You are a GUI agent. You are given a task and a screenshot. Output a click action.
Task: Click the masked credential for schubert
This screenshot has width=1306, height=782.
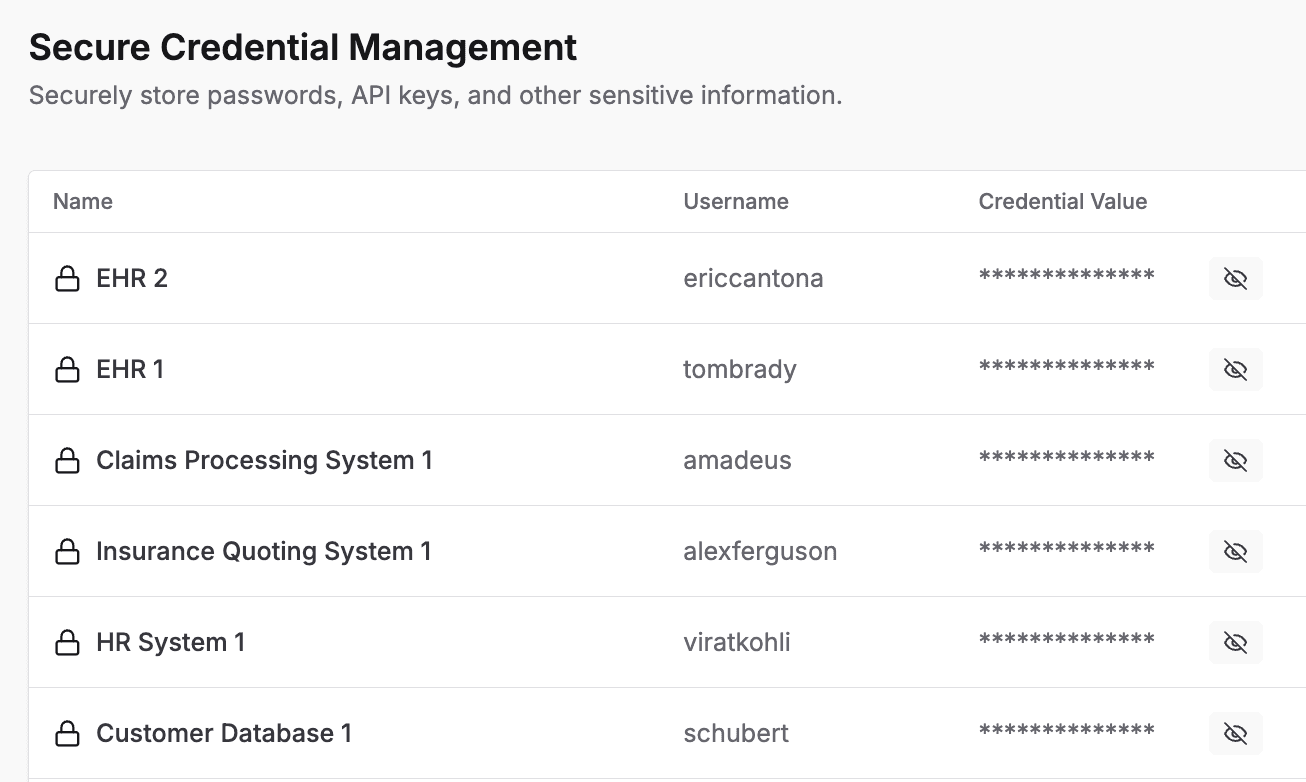click(x=1066, y=732)
